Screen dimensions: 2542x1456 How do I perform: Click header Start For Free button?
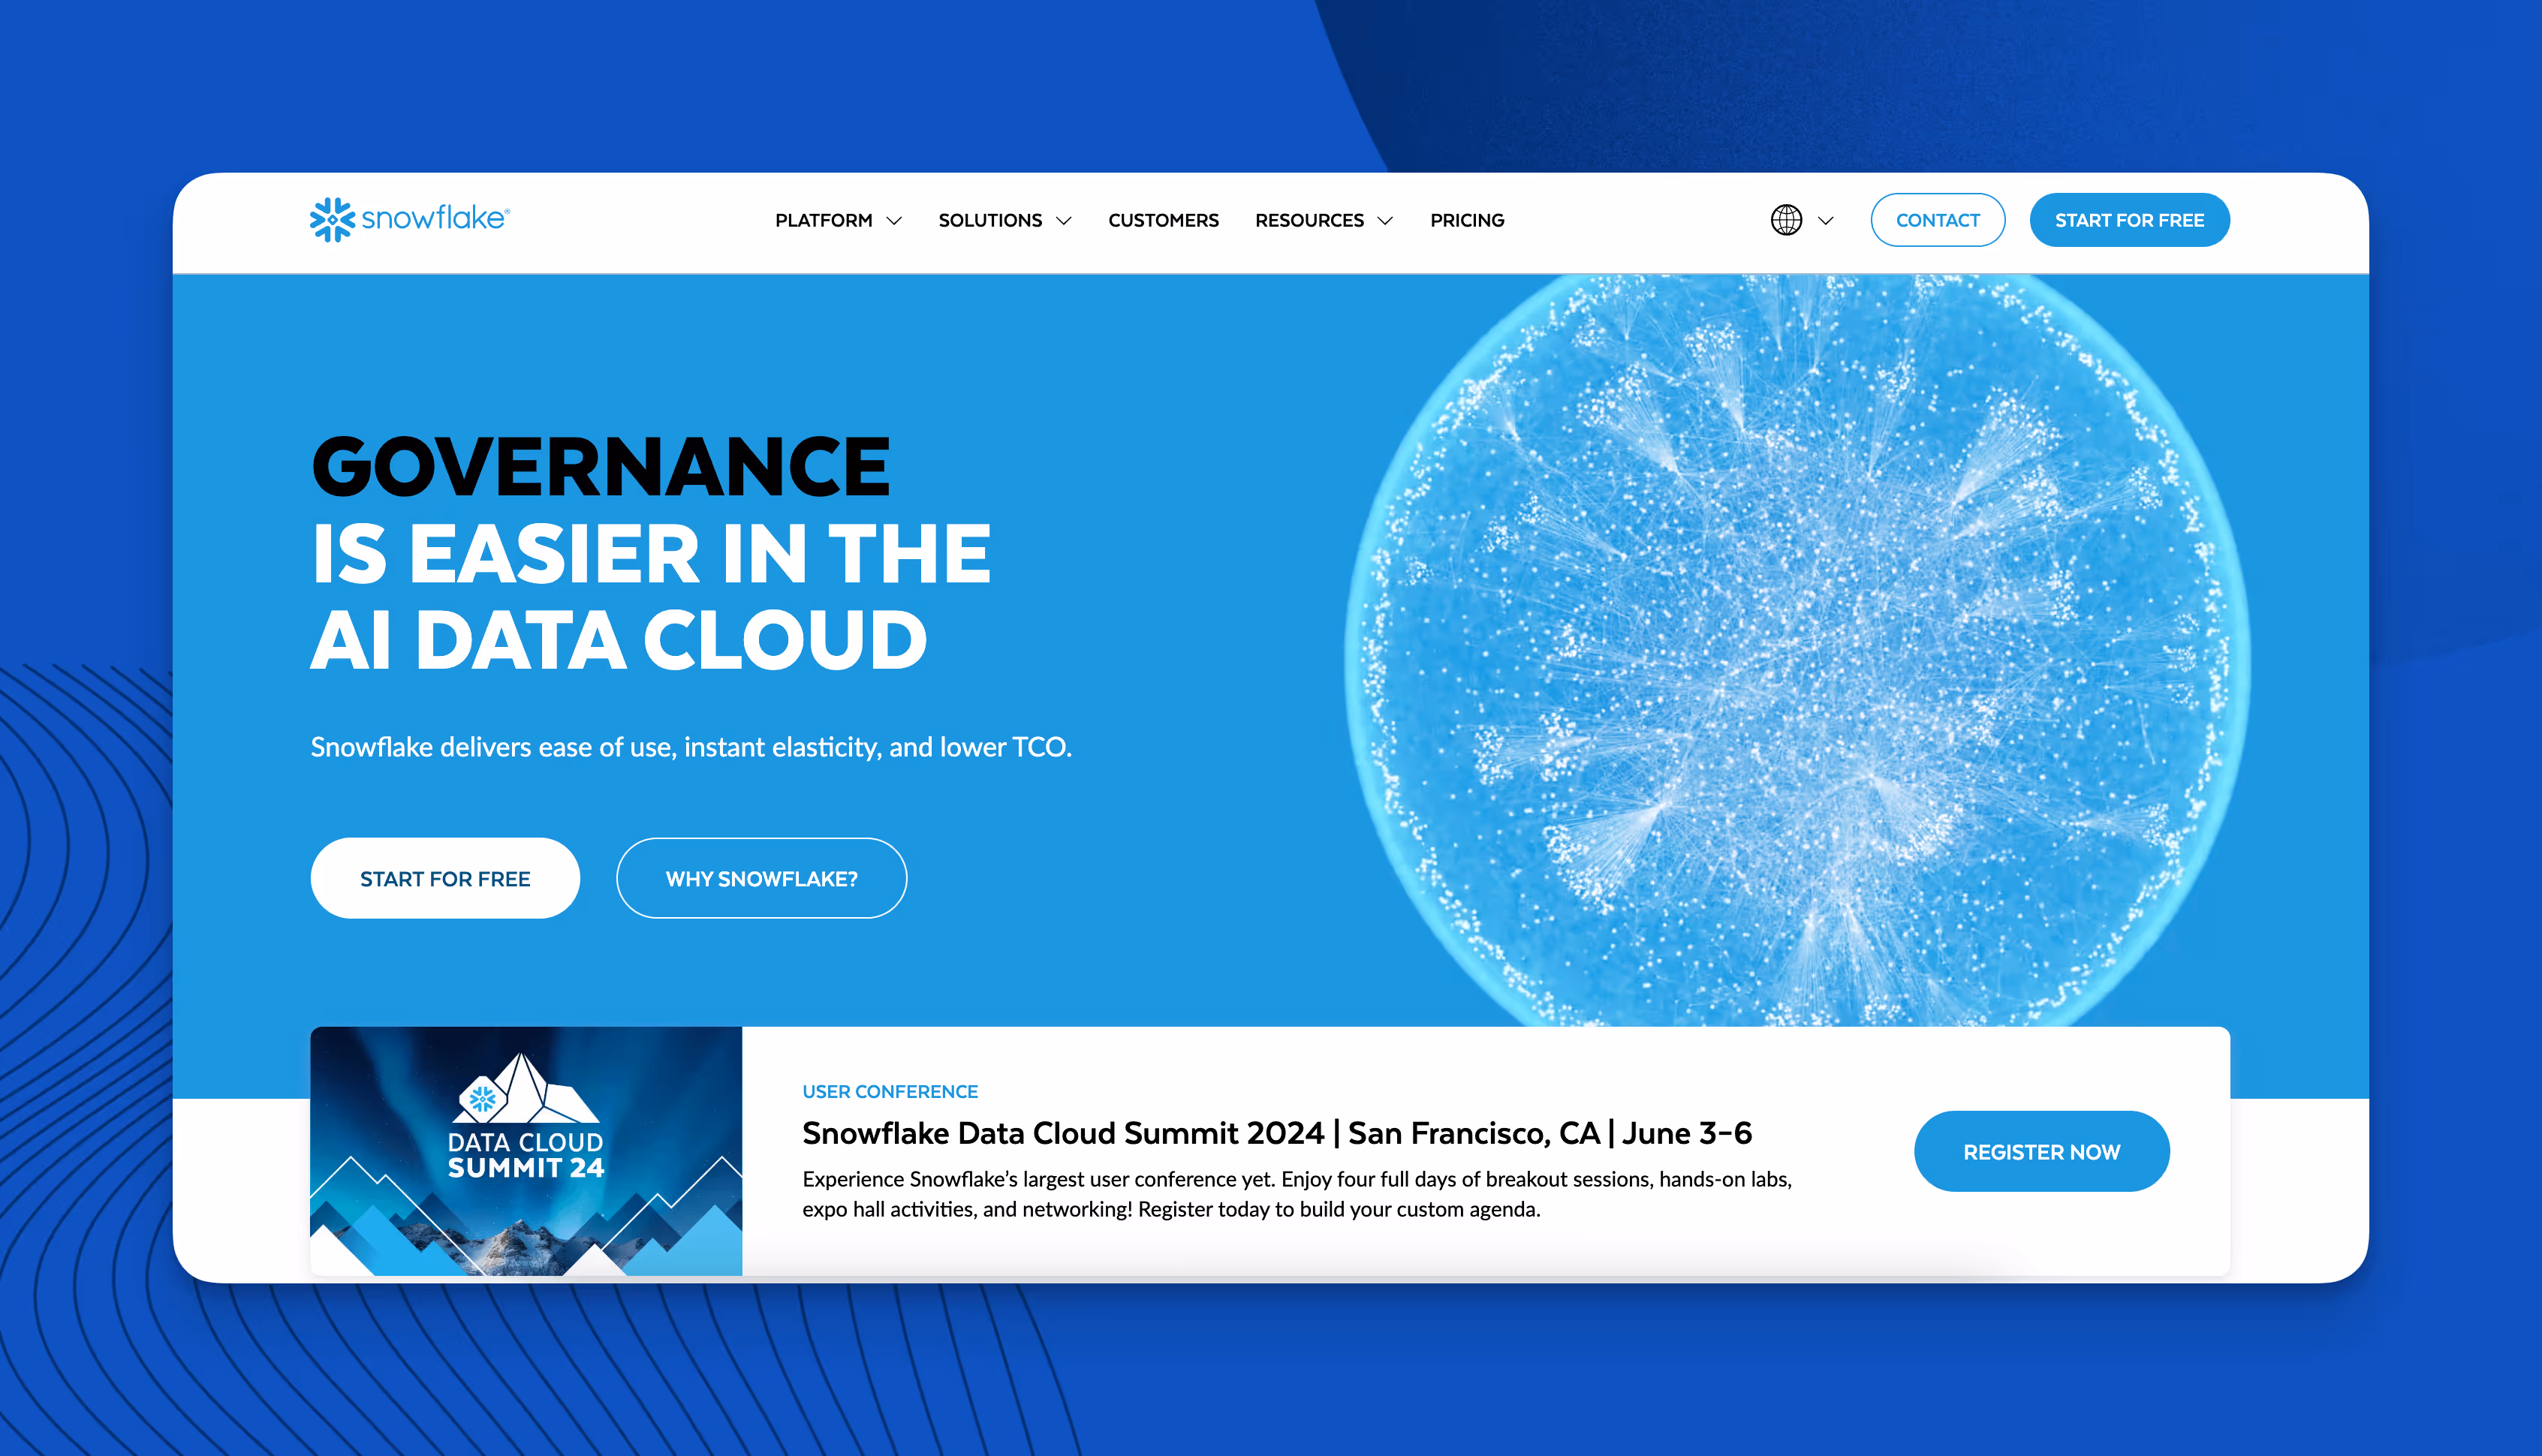click(x=2129, y=220)
